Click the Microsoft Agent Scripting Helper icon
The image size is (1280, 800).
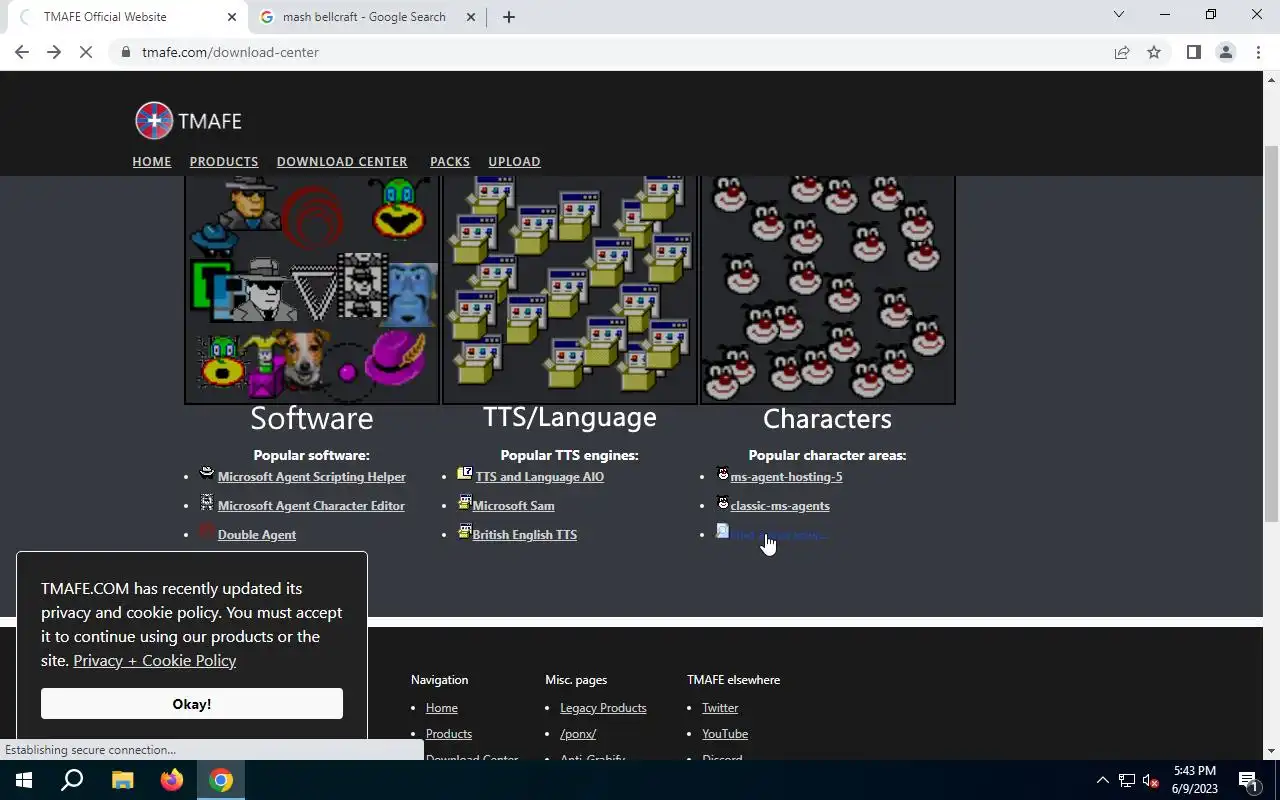pyautogui.click(x=207, y=473)
